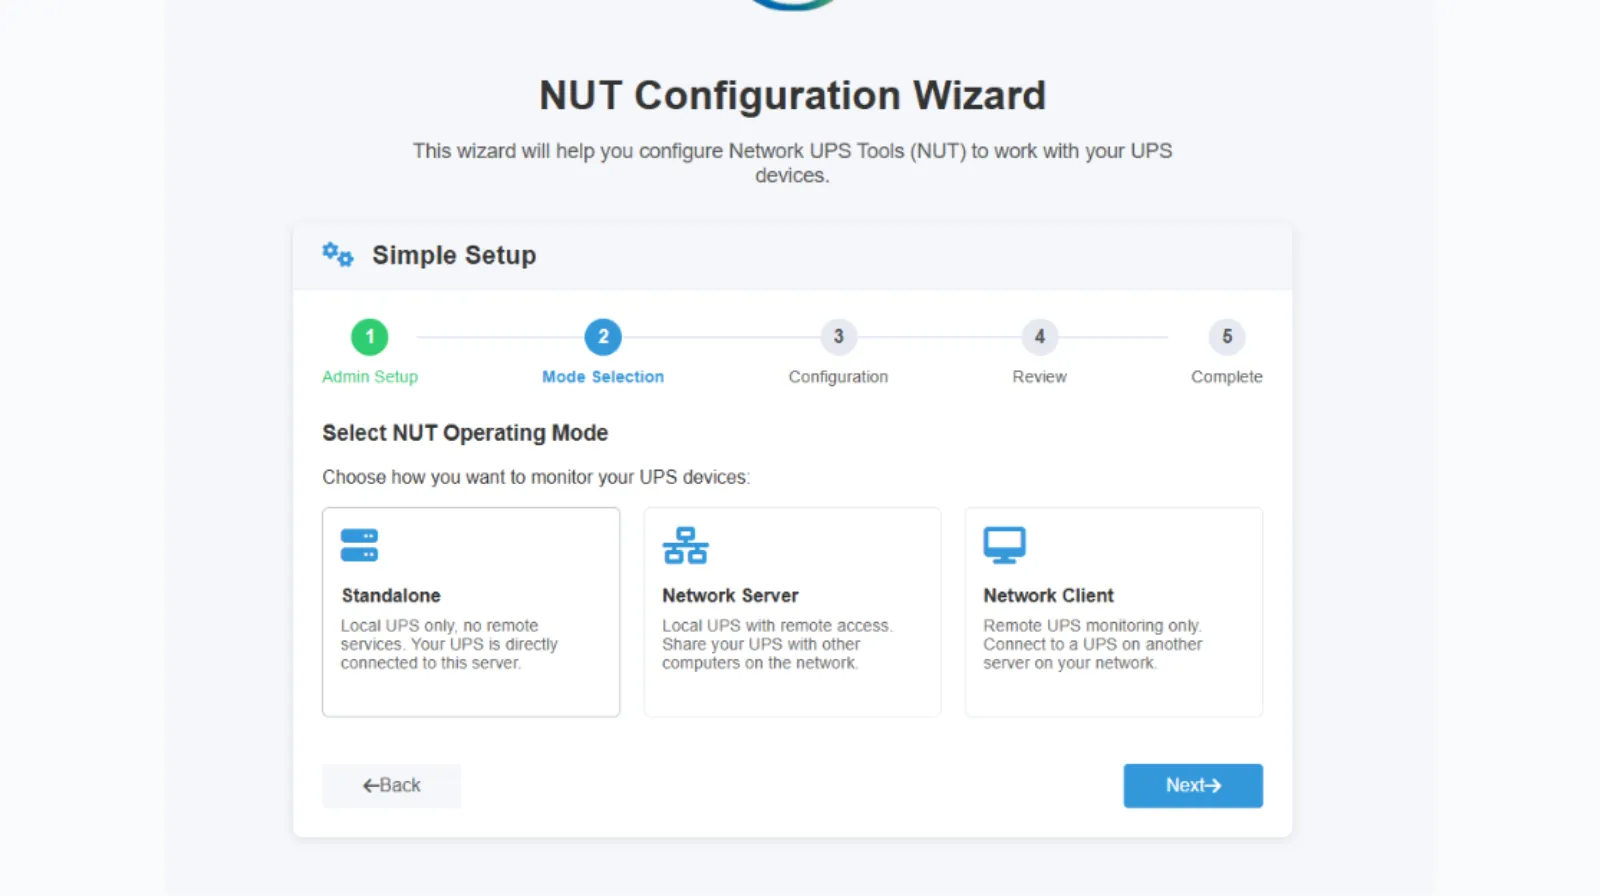Choose the Network Server mode title

(730, 596)
